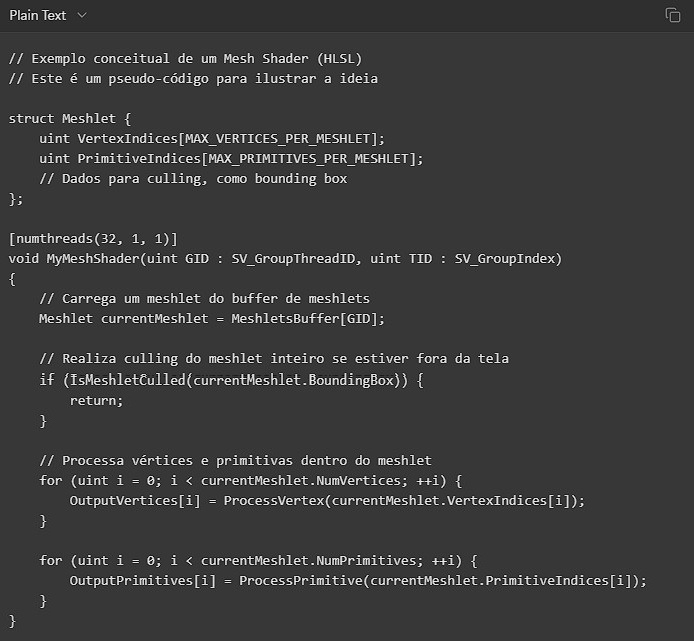The width and height of the screenshot is (694, 641).
Task: Click the OutputVertices ProcessVertex assignment line
Action: (326, 500)
